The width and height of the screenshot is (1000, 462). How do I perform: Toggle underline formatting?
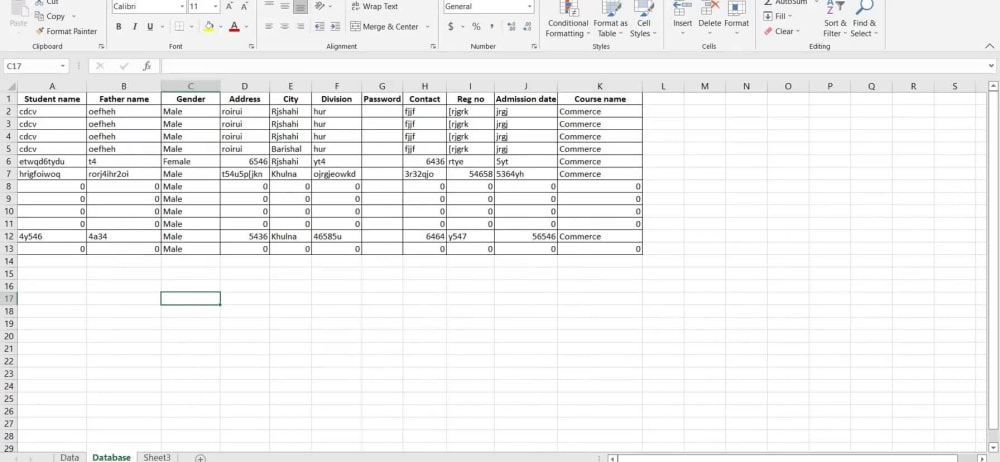(151, 27)
